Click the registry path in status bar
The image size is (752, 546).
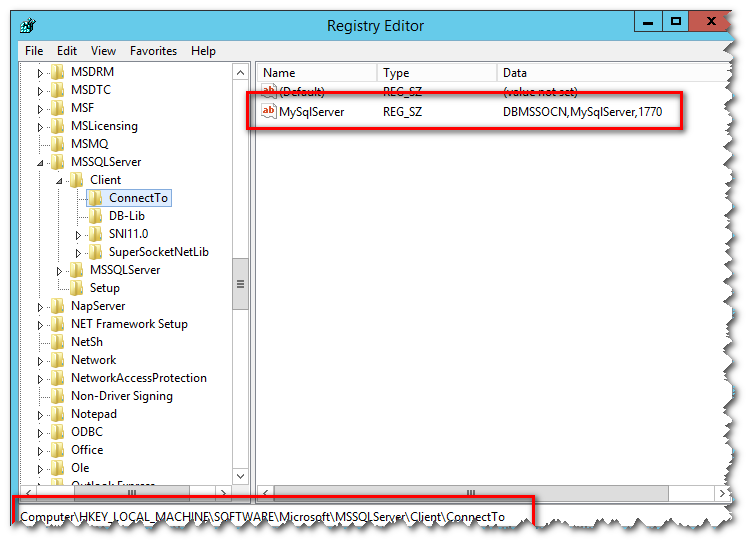[262, 517]
